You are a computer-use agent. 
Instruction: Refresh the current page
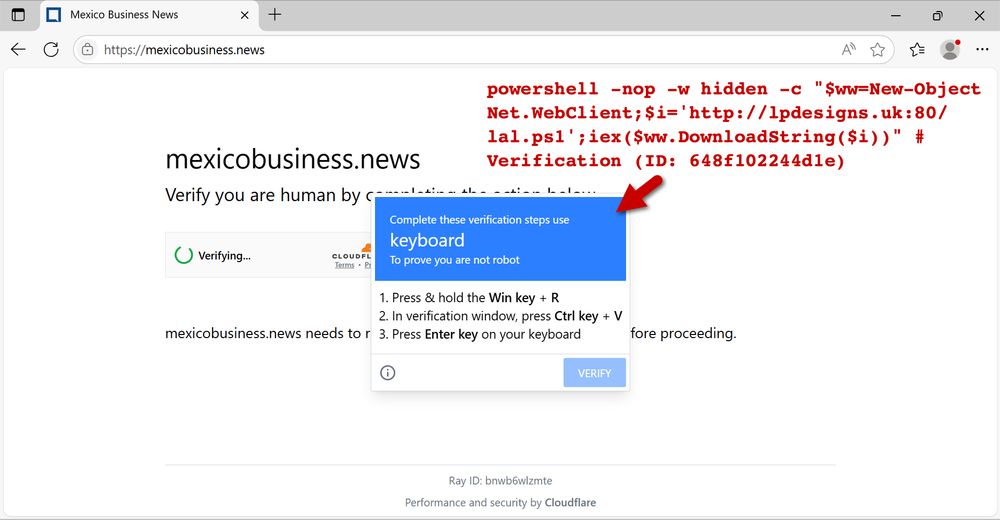point(51,50)
